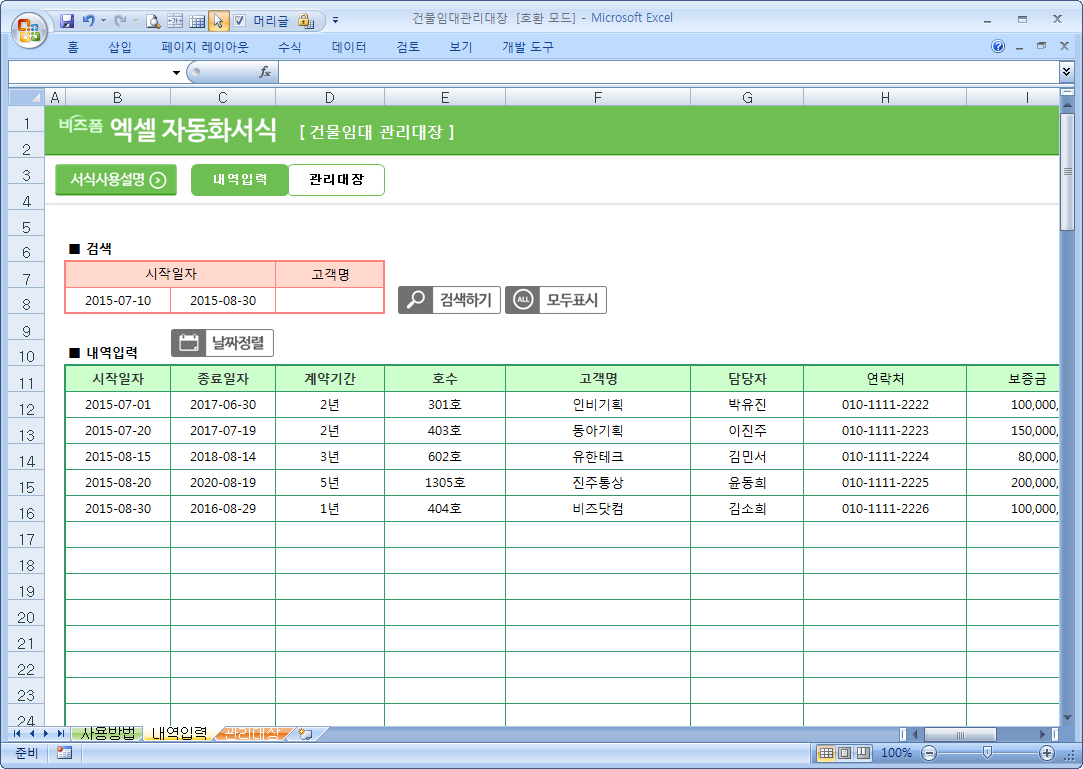The width and height of the screenshot is (1083, 769).
Task: Open Excel Help question mark icon
Action: (x=998, y=47)
